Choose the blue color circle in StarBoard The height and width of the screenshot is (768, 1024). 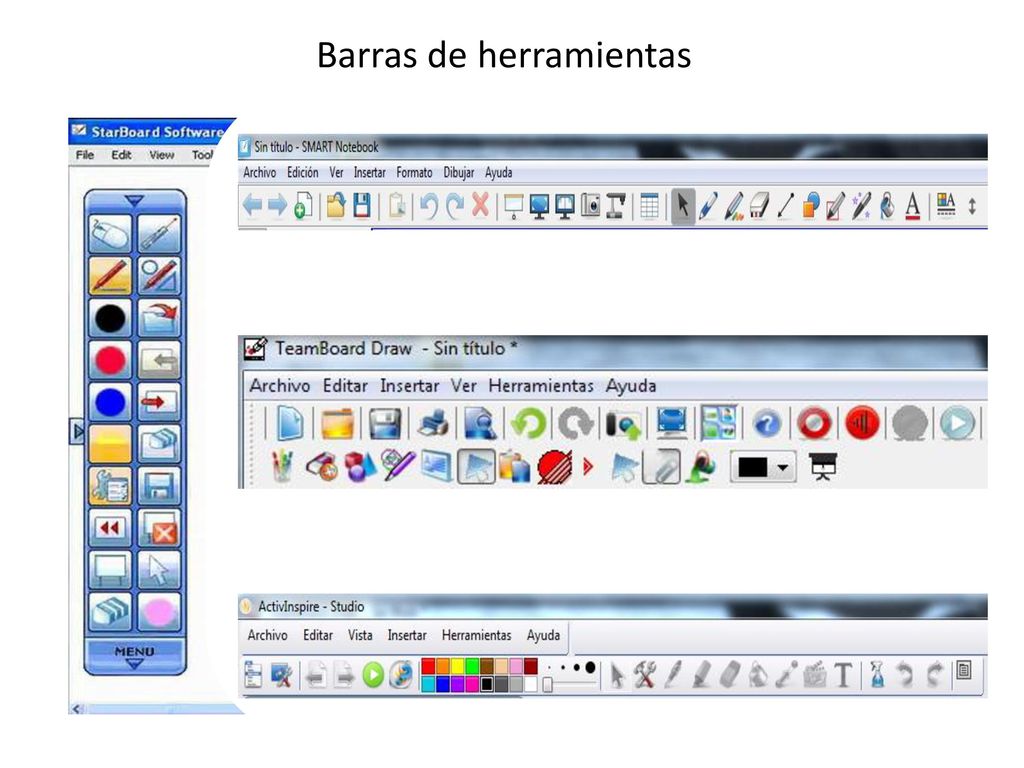[110, 402]
